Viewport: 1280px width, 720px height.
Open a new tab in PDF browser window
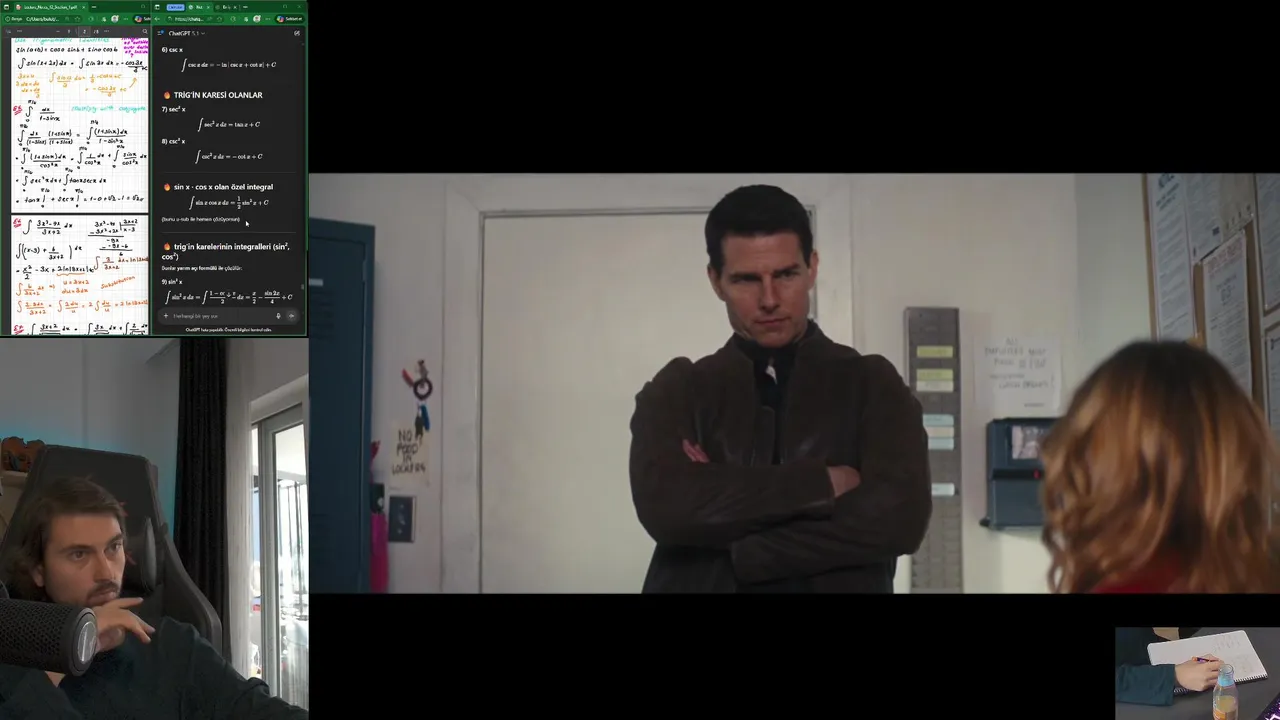pos(94,7)
